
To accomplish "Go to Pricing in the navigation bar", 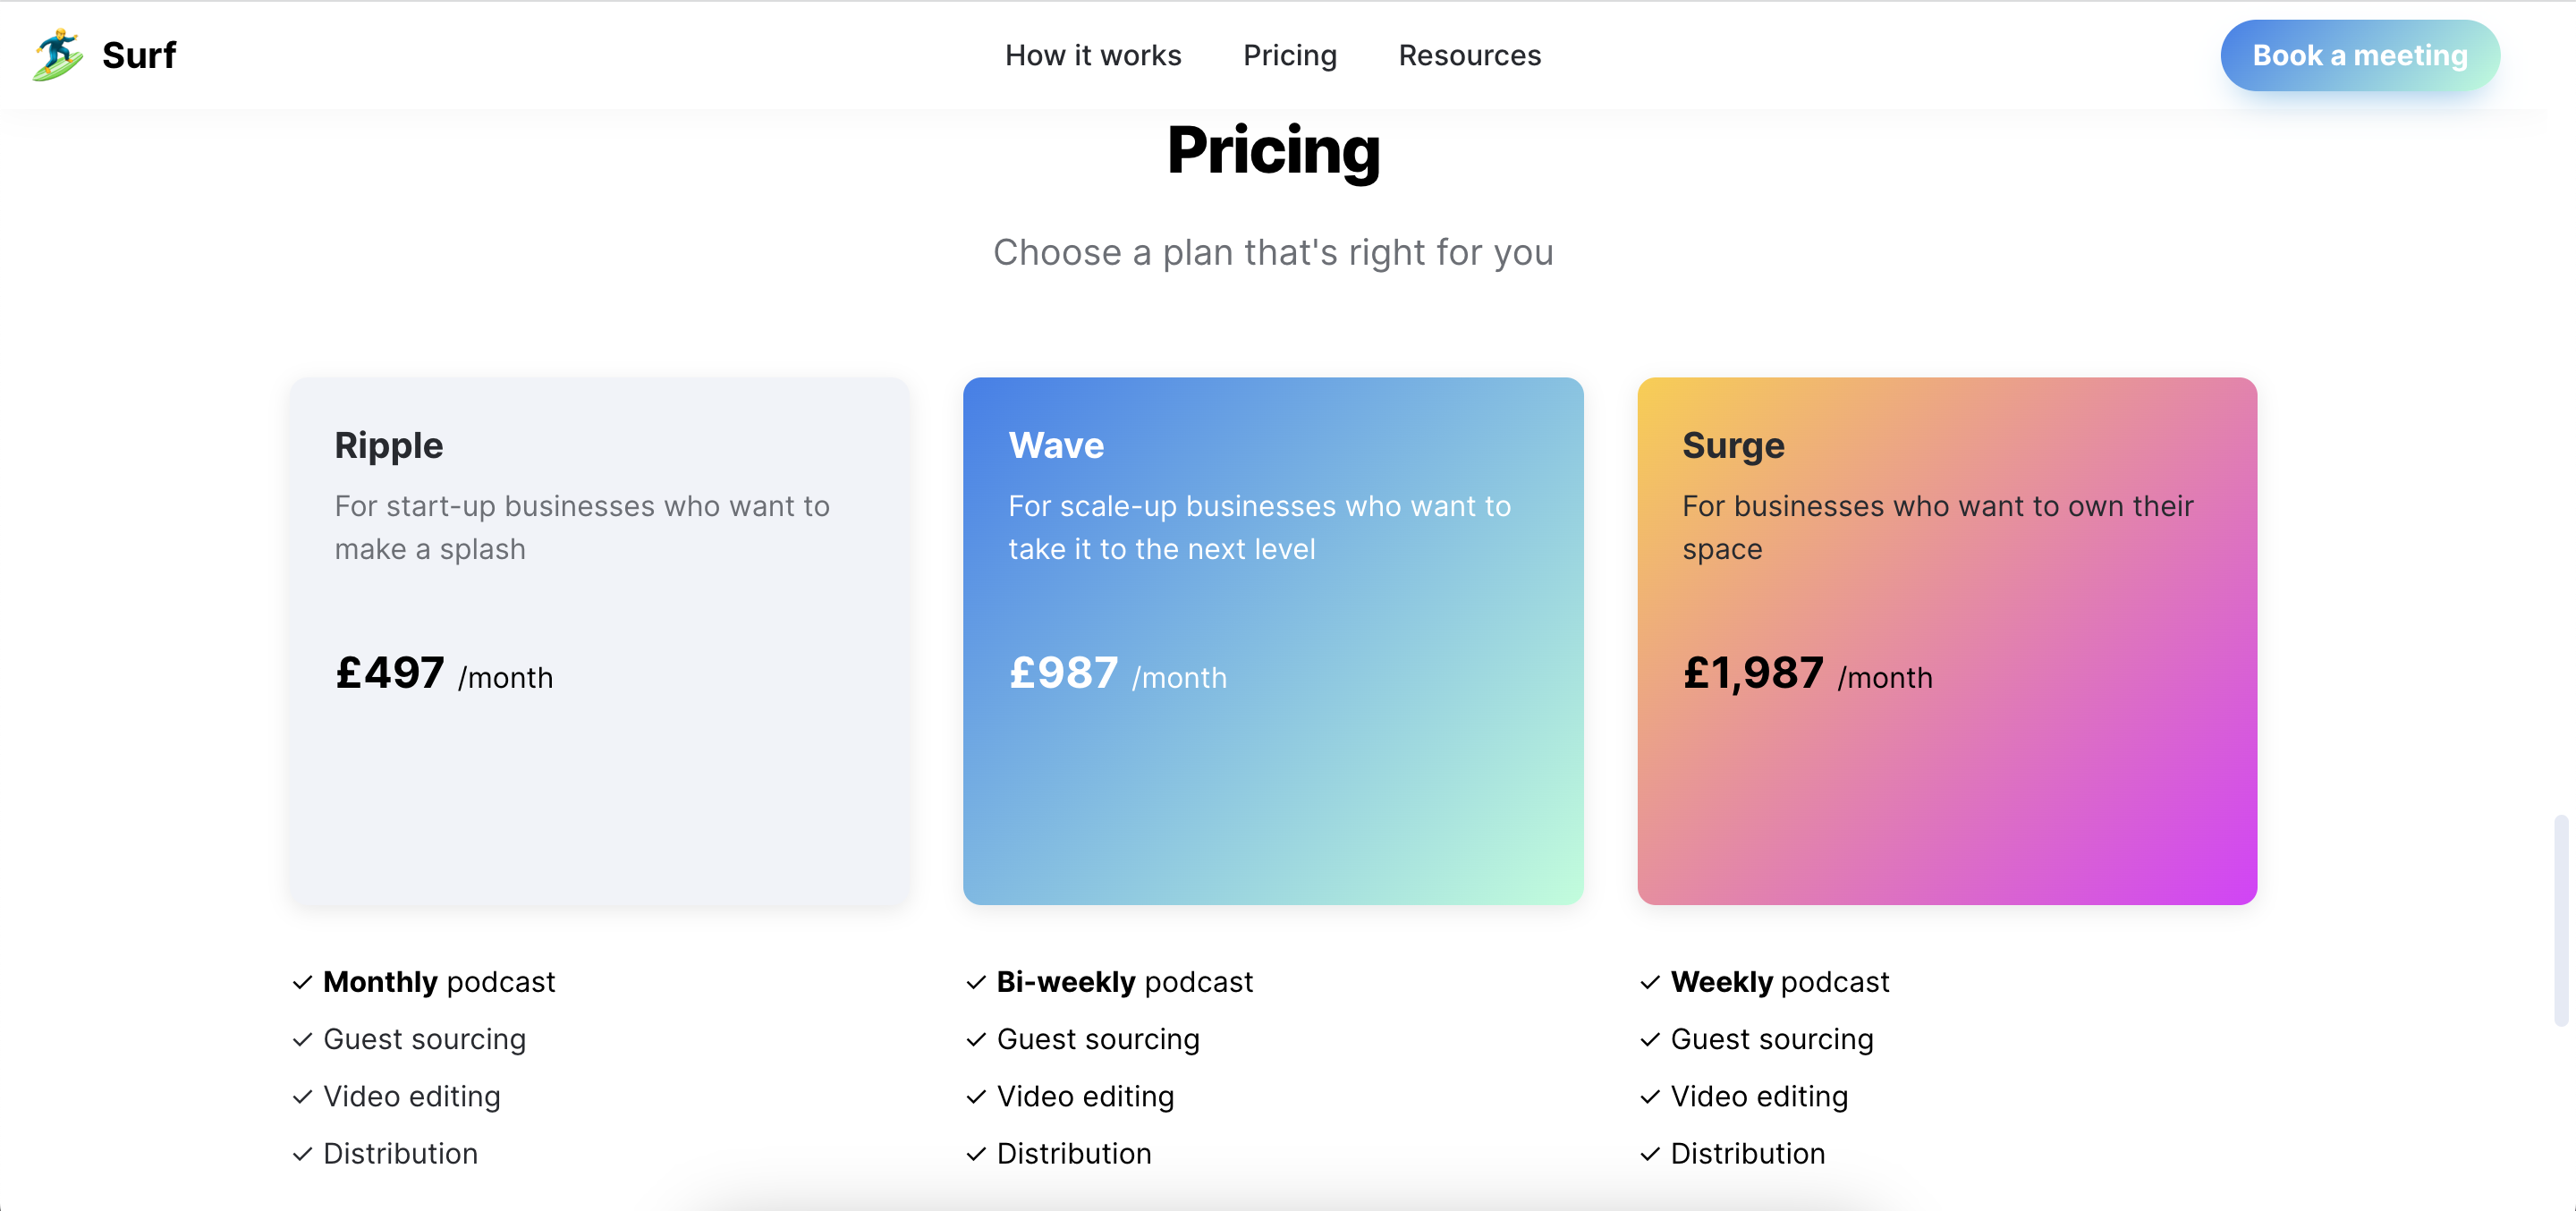I will pos(1289,55).
